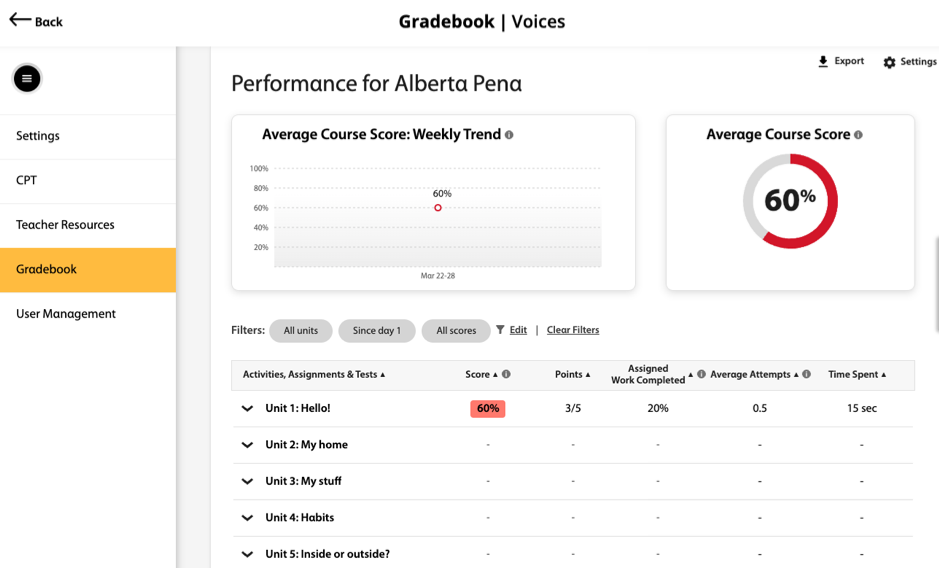Click the hamburger menu icon in sidebar
The height and width of the screenshot is (568, 939).
pyautogui.click(x=27, y=78)
